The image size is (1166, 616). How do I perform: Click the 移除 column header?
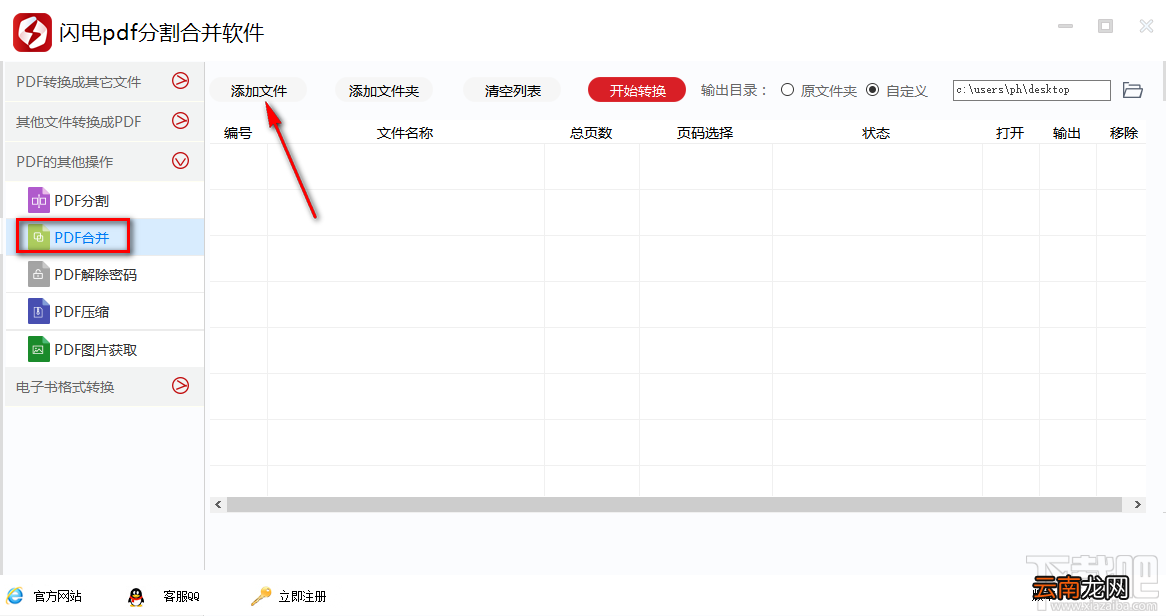point(1124,132)
